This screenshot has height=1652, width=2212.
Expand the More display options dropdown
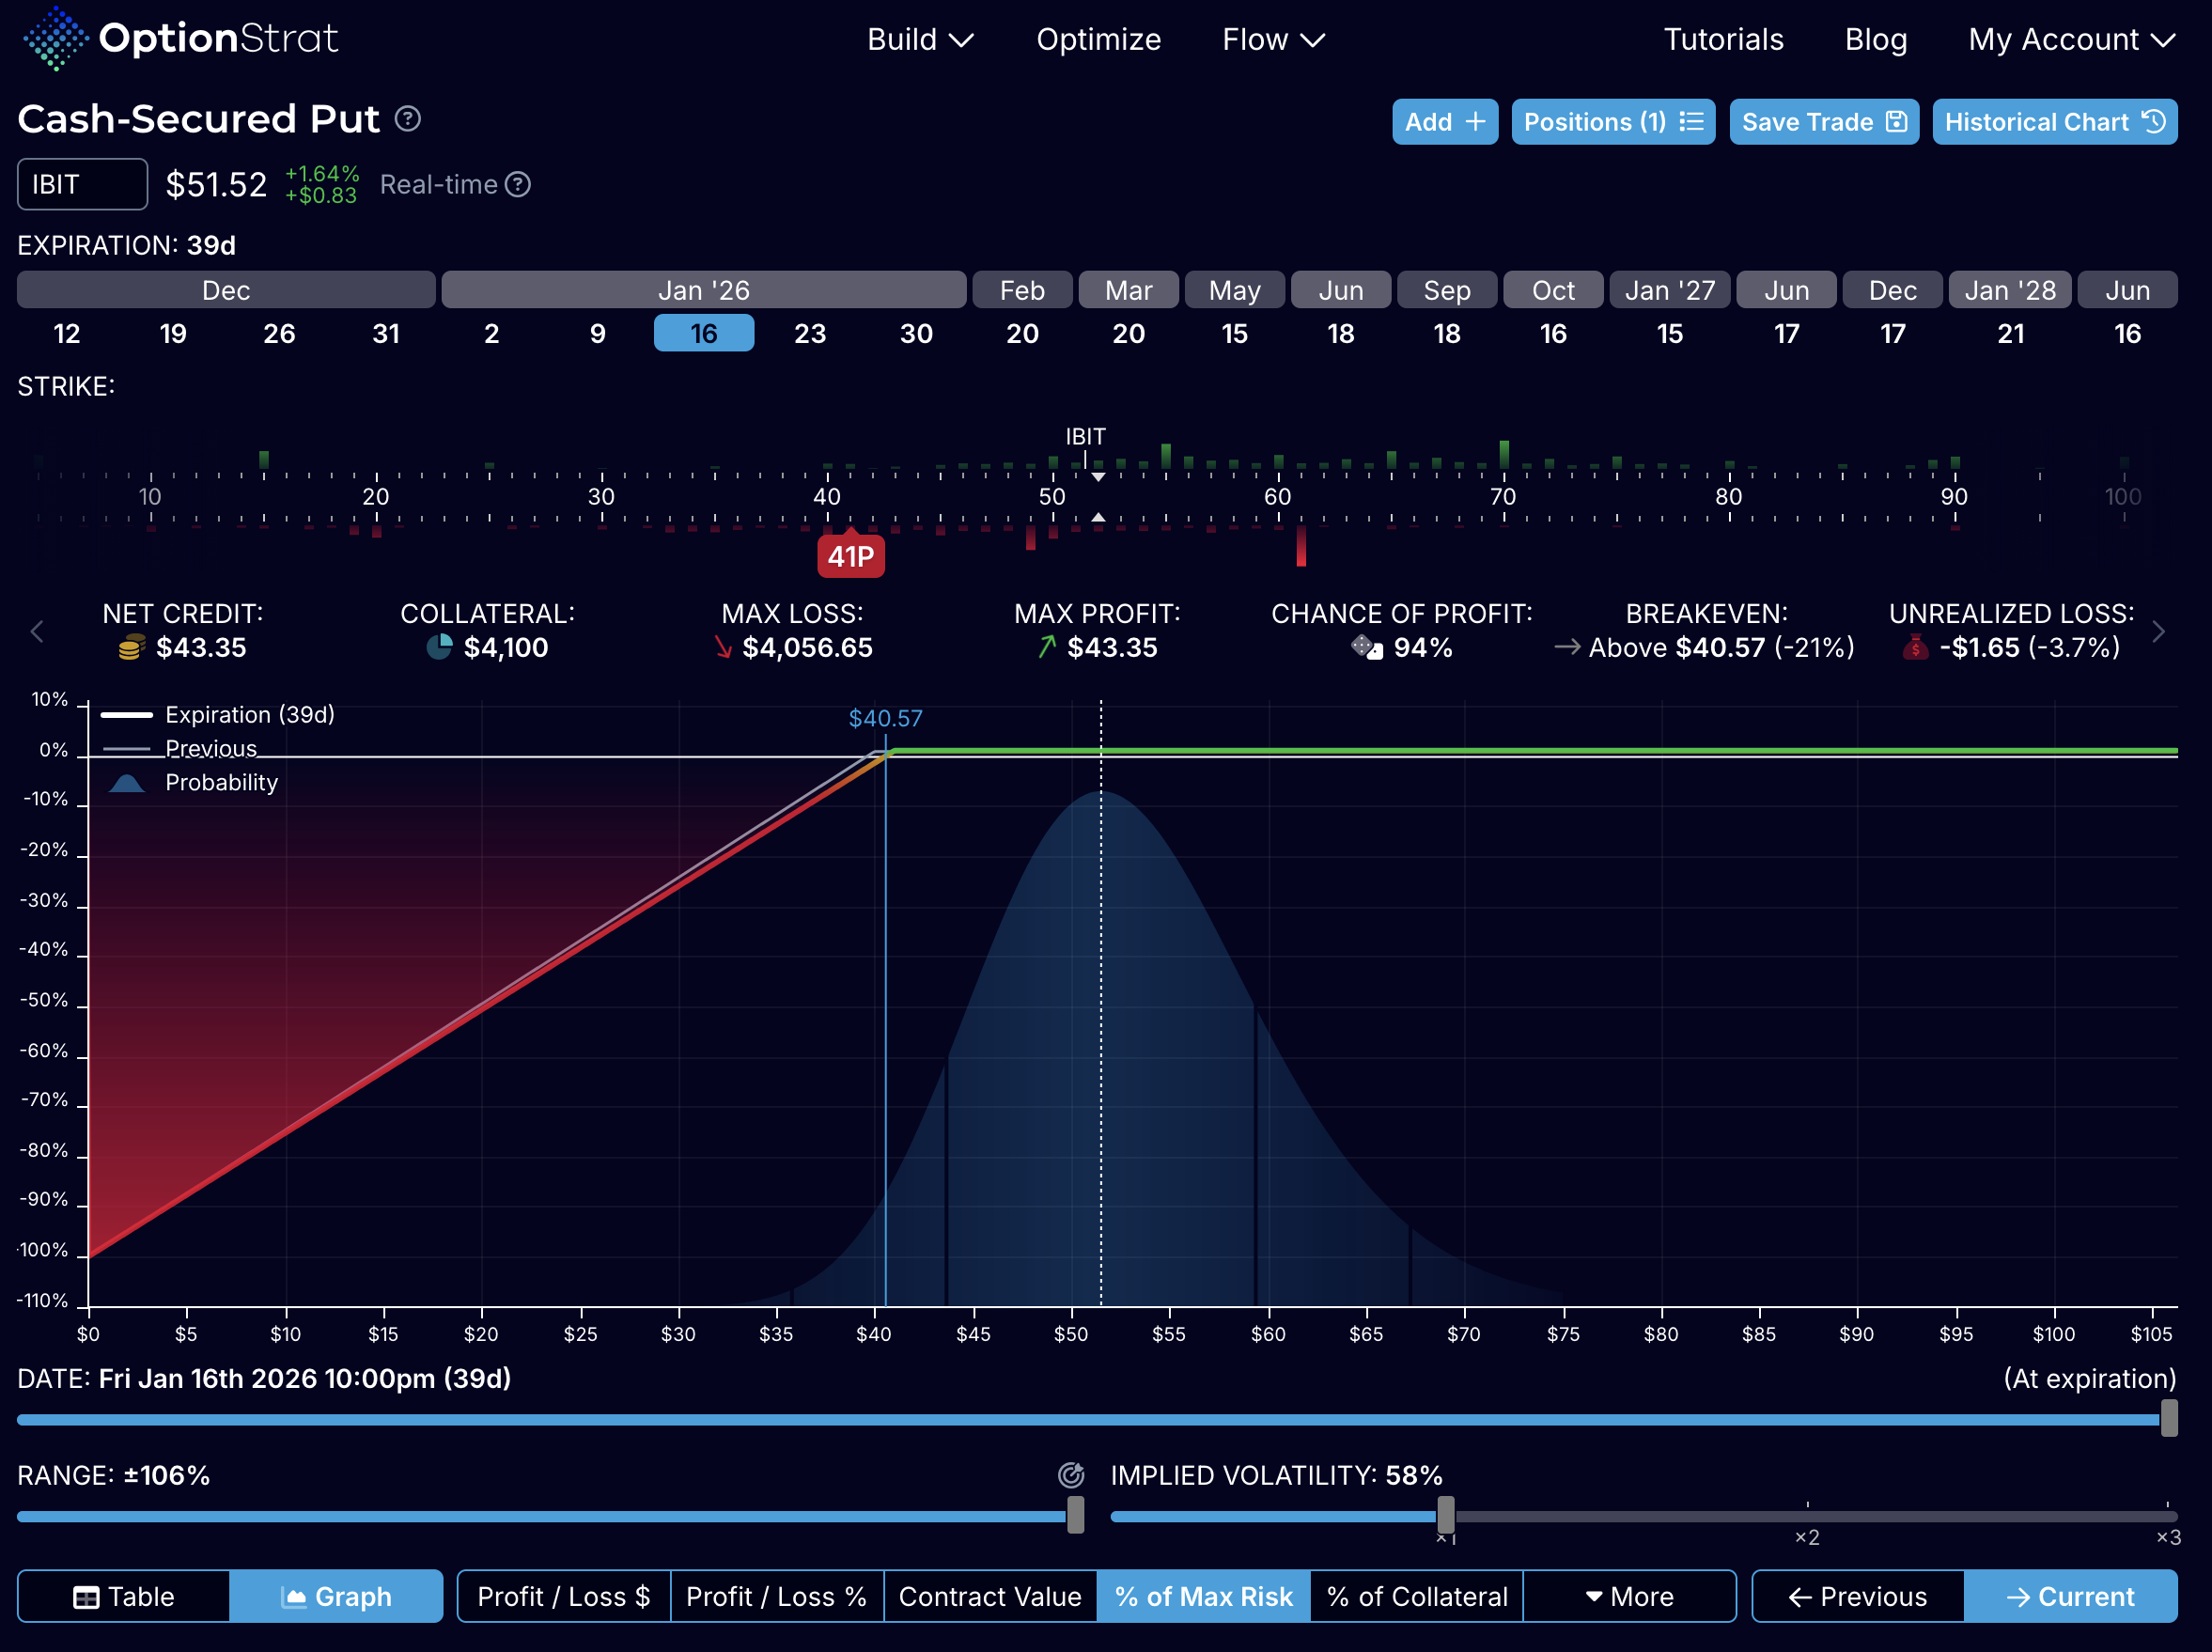click(1629, 1596)
